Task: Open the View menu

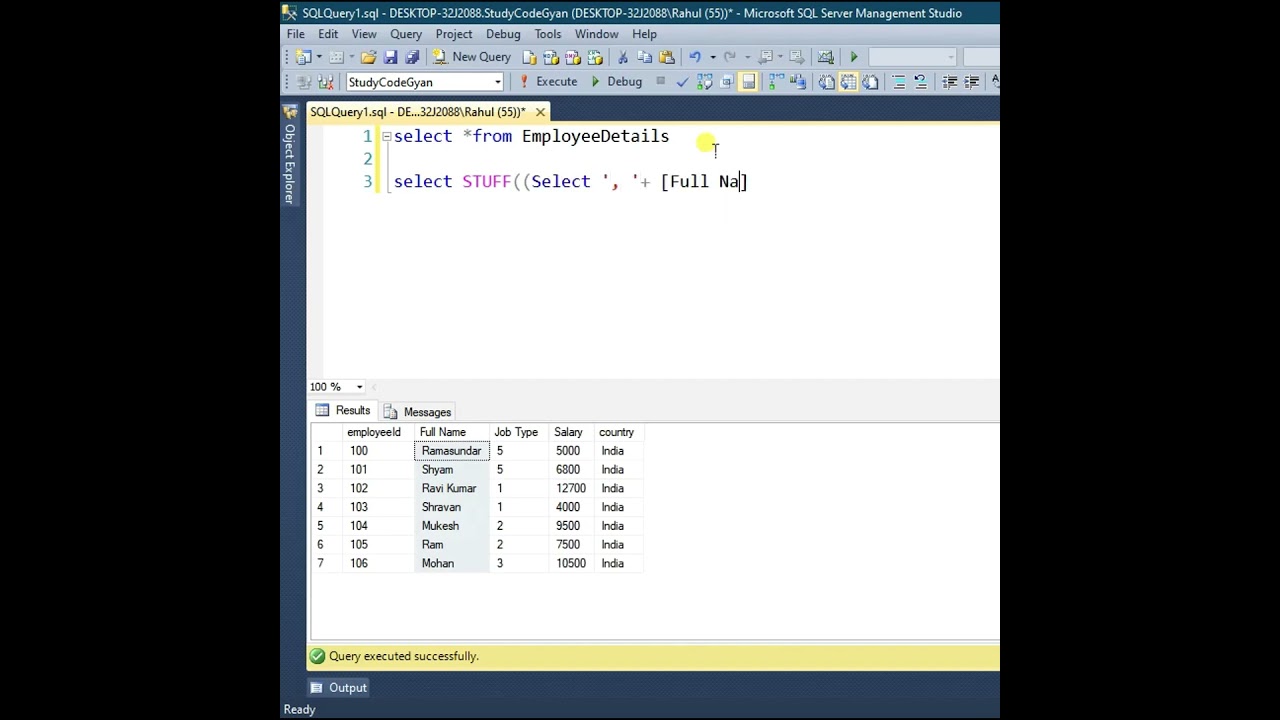Action: [x=364, y=34]
